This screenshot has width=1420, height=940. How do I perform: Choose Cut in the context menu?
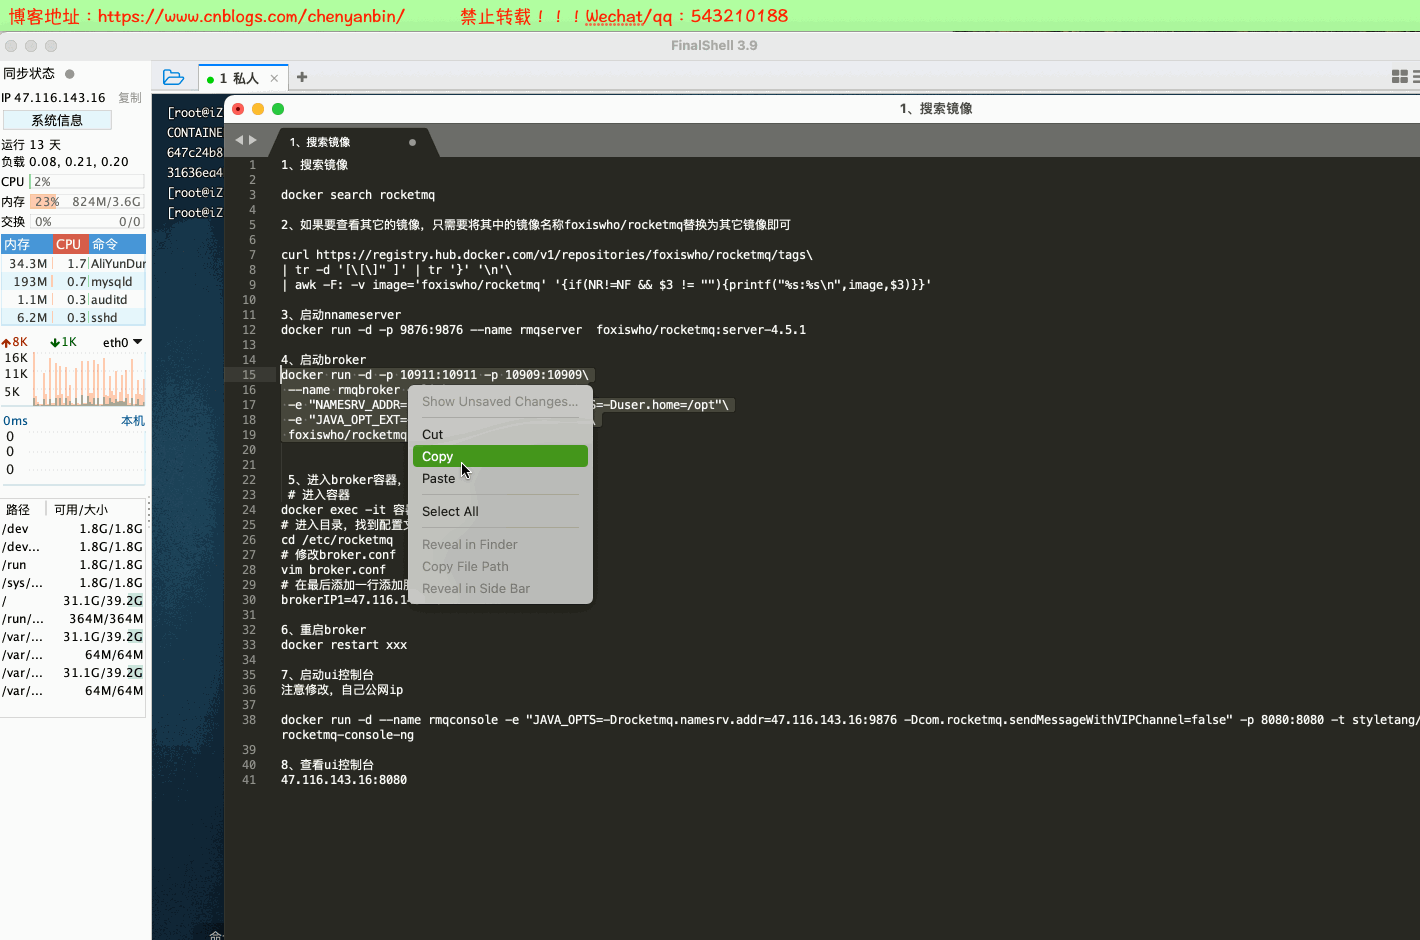click(x=500, y=434)
